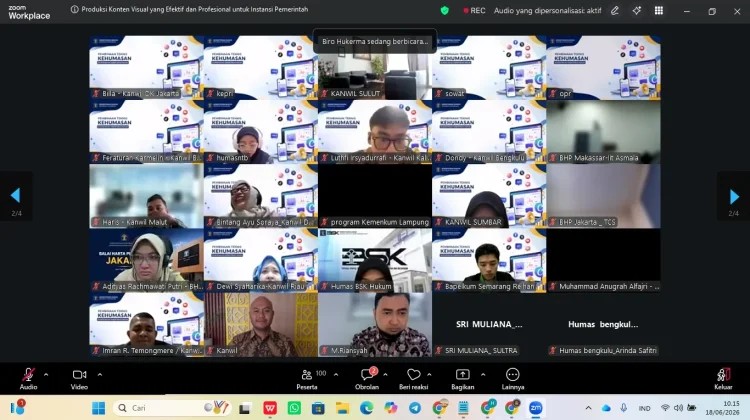Open Microsoft Store from taskbar
This screenshot has height=420, width=750.
click(318, 409)
